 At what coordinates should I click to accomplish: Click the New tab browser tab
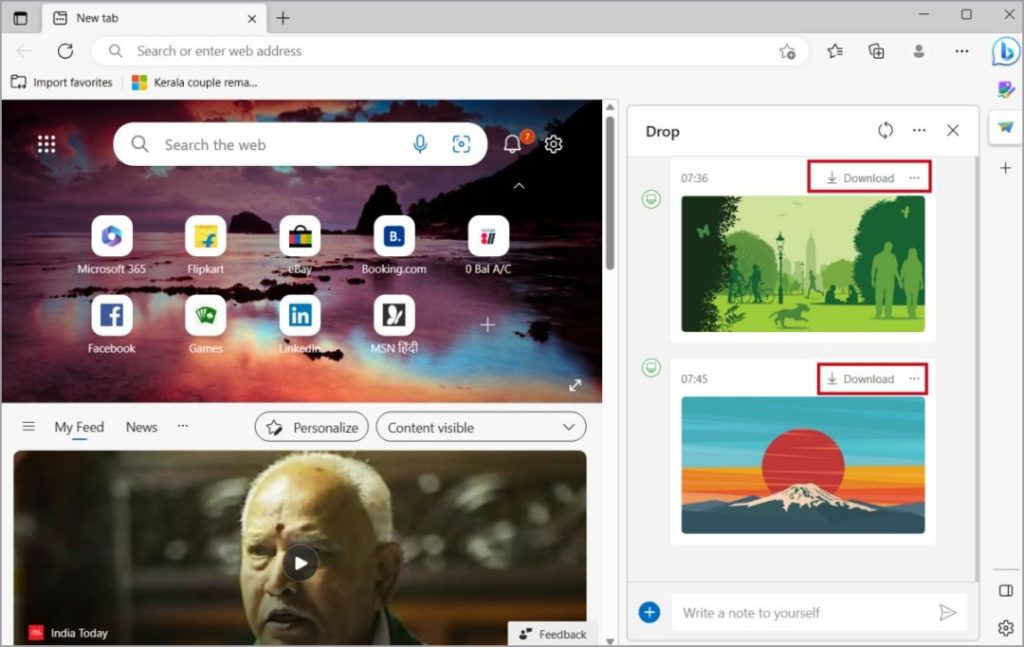[98, 17]
